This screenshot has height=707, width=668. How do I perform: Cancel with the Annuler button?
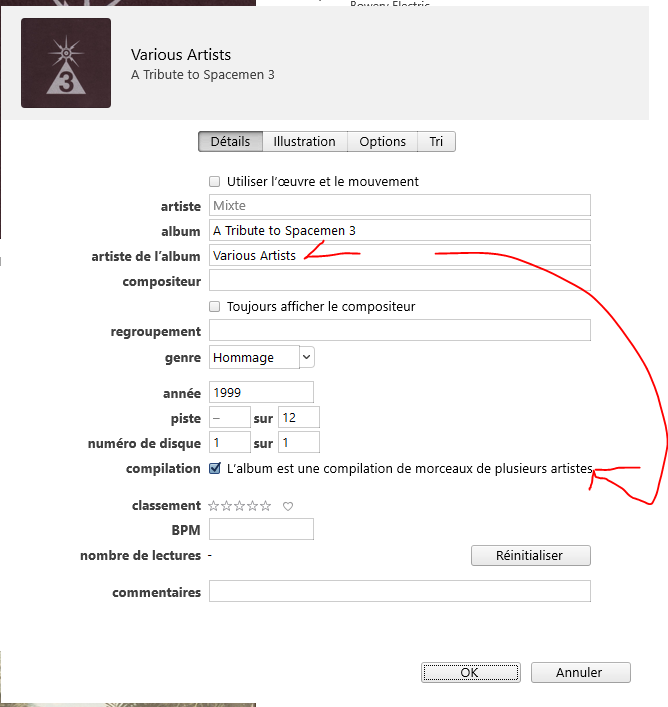[581, 672]
